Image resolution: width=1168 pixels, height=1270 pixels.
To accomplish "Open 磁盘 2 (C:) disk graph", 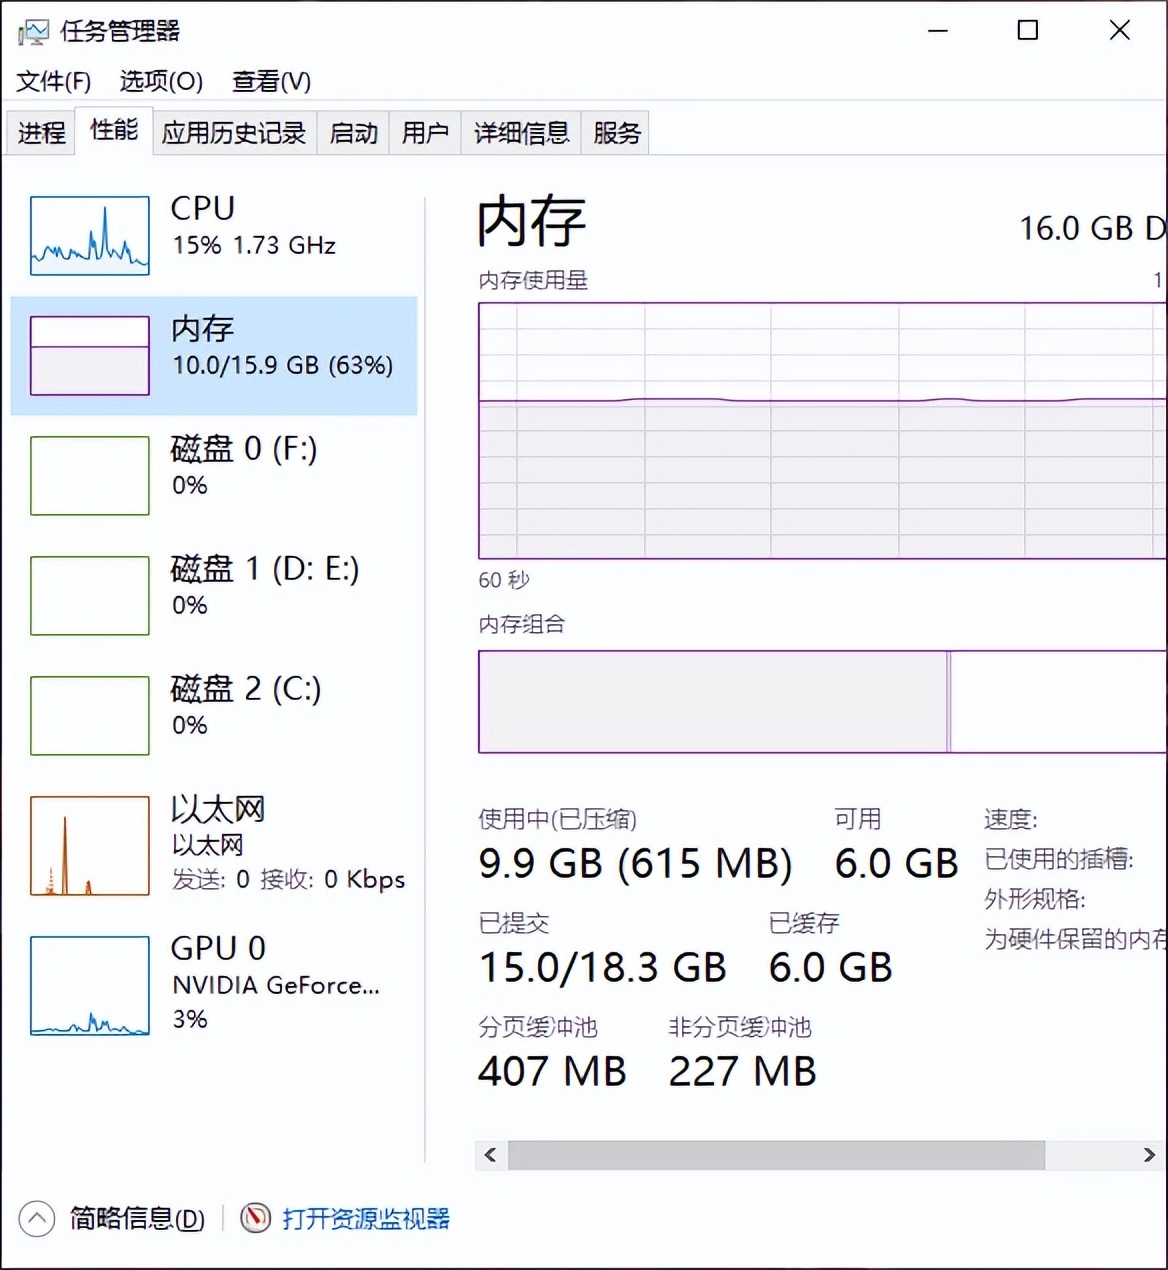I will pyautogui.click(x=90, y=716).
